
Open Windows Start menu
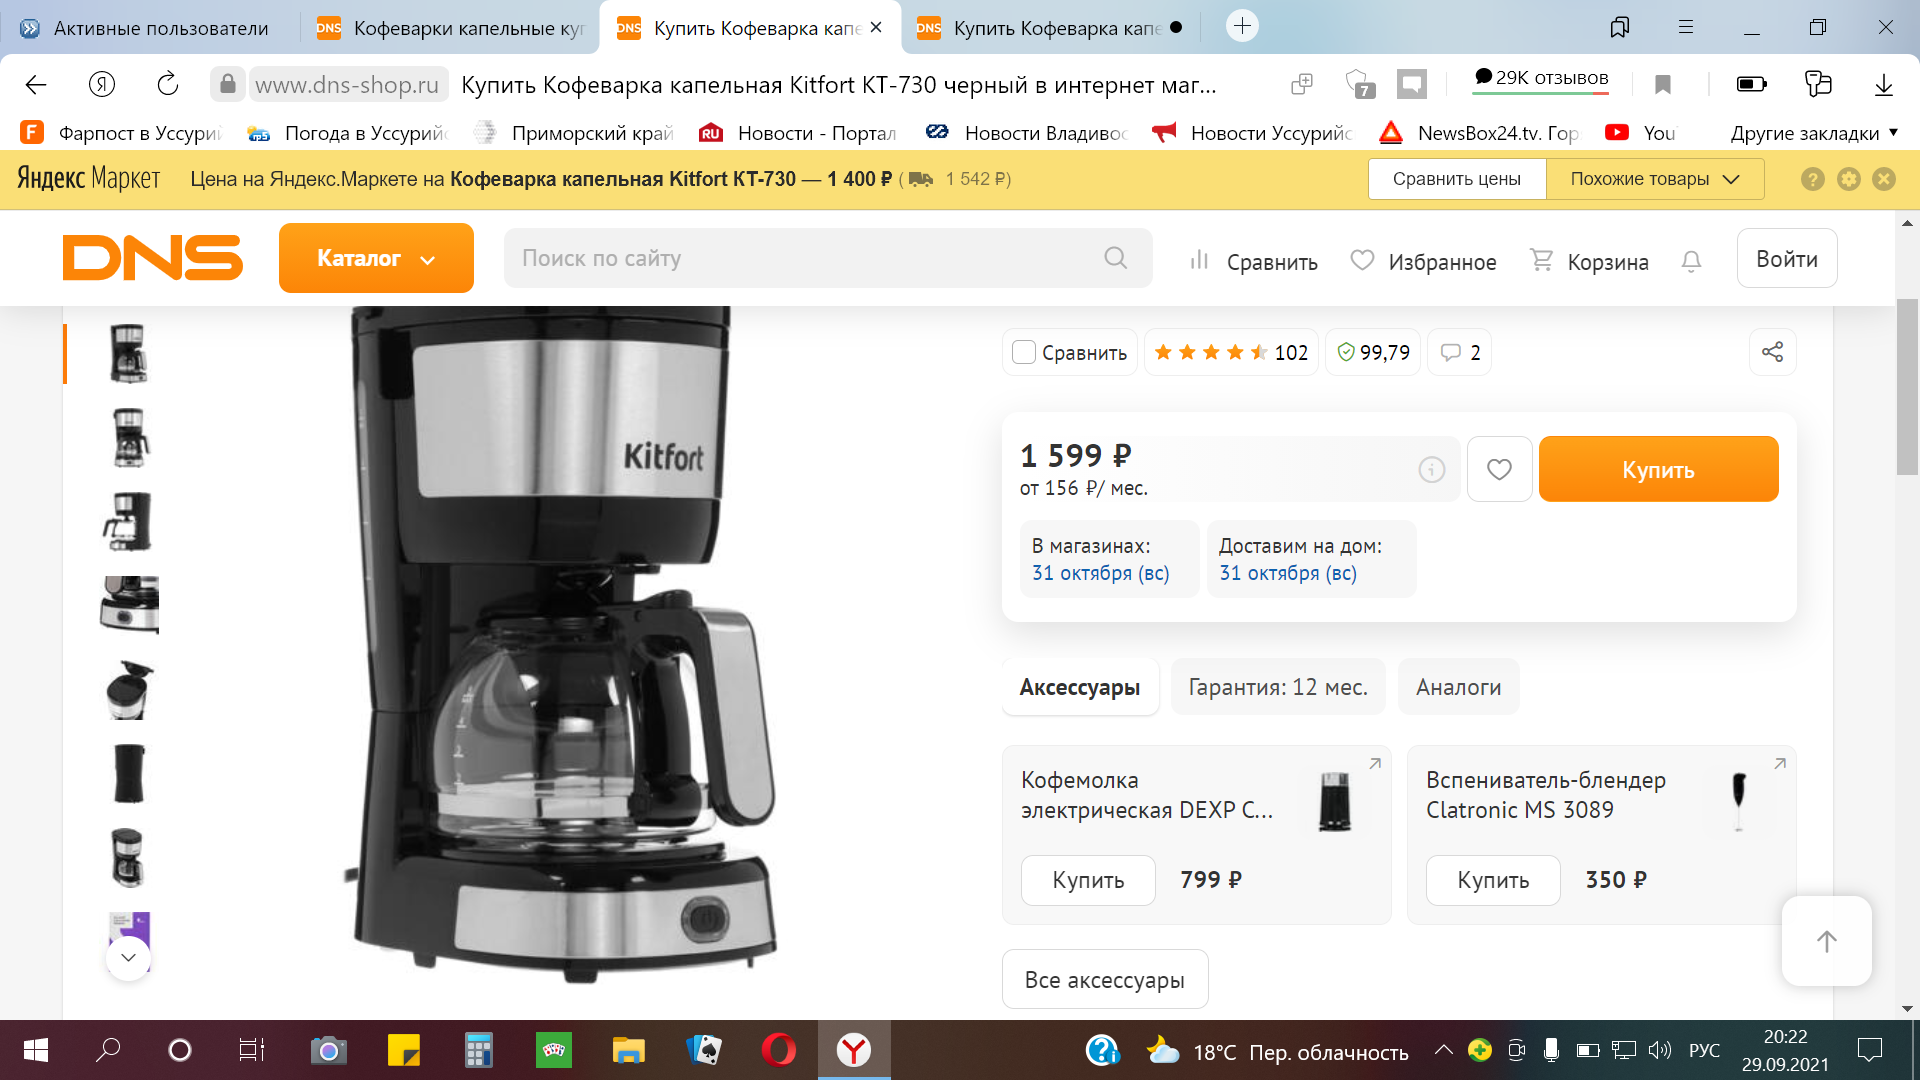click(36, 1050)
